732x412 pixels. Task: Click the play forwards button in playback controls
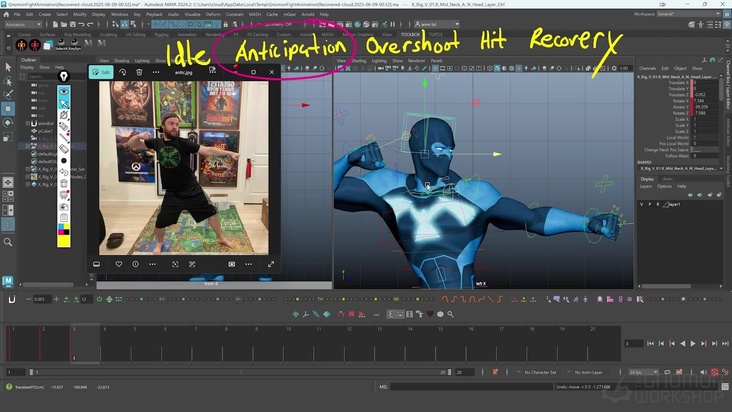(x=694, y=343)
